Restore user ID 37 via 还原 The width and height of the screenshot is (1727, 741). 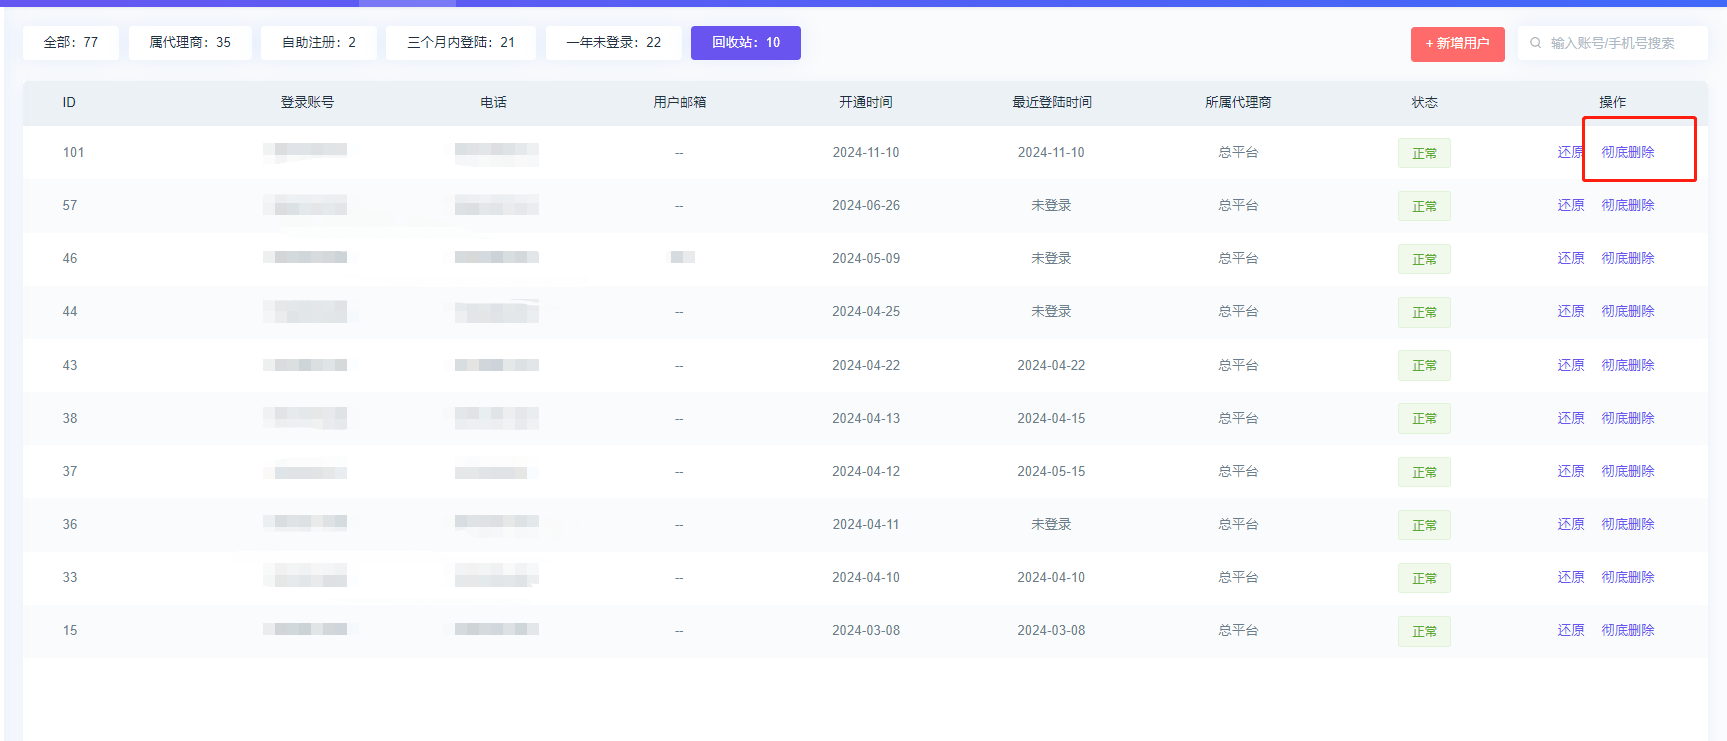pos(1570,471)
